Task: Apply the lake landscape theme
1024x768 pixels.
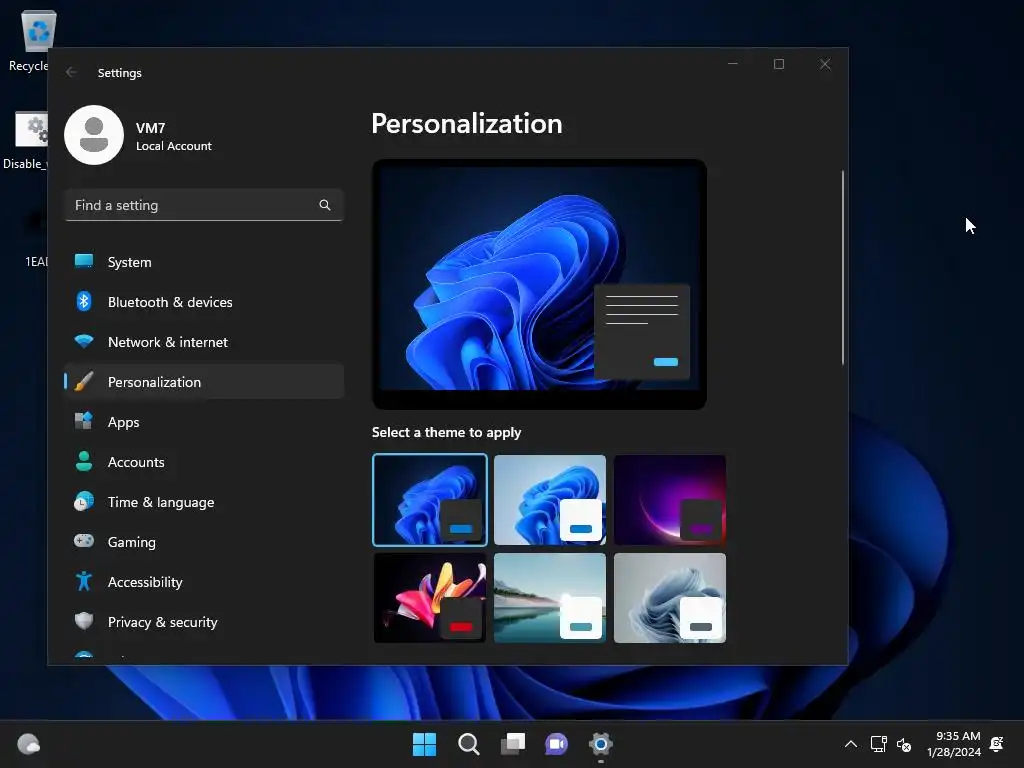Action: (550, 598)
